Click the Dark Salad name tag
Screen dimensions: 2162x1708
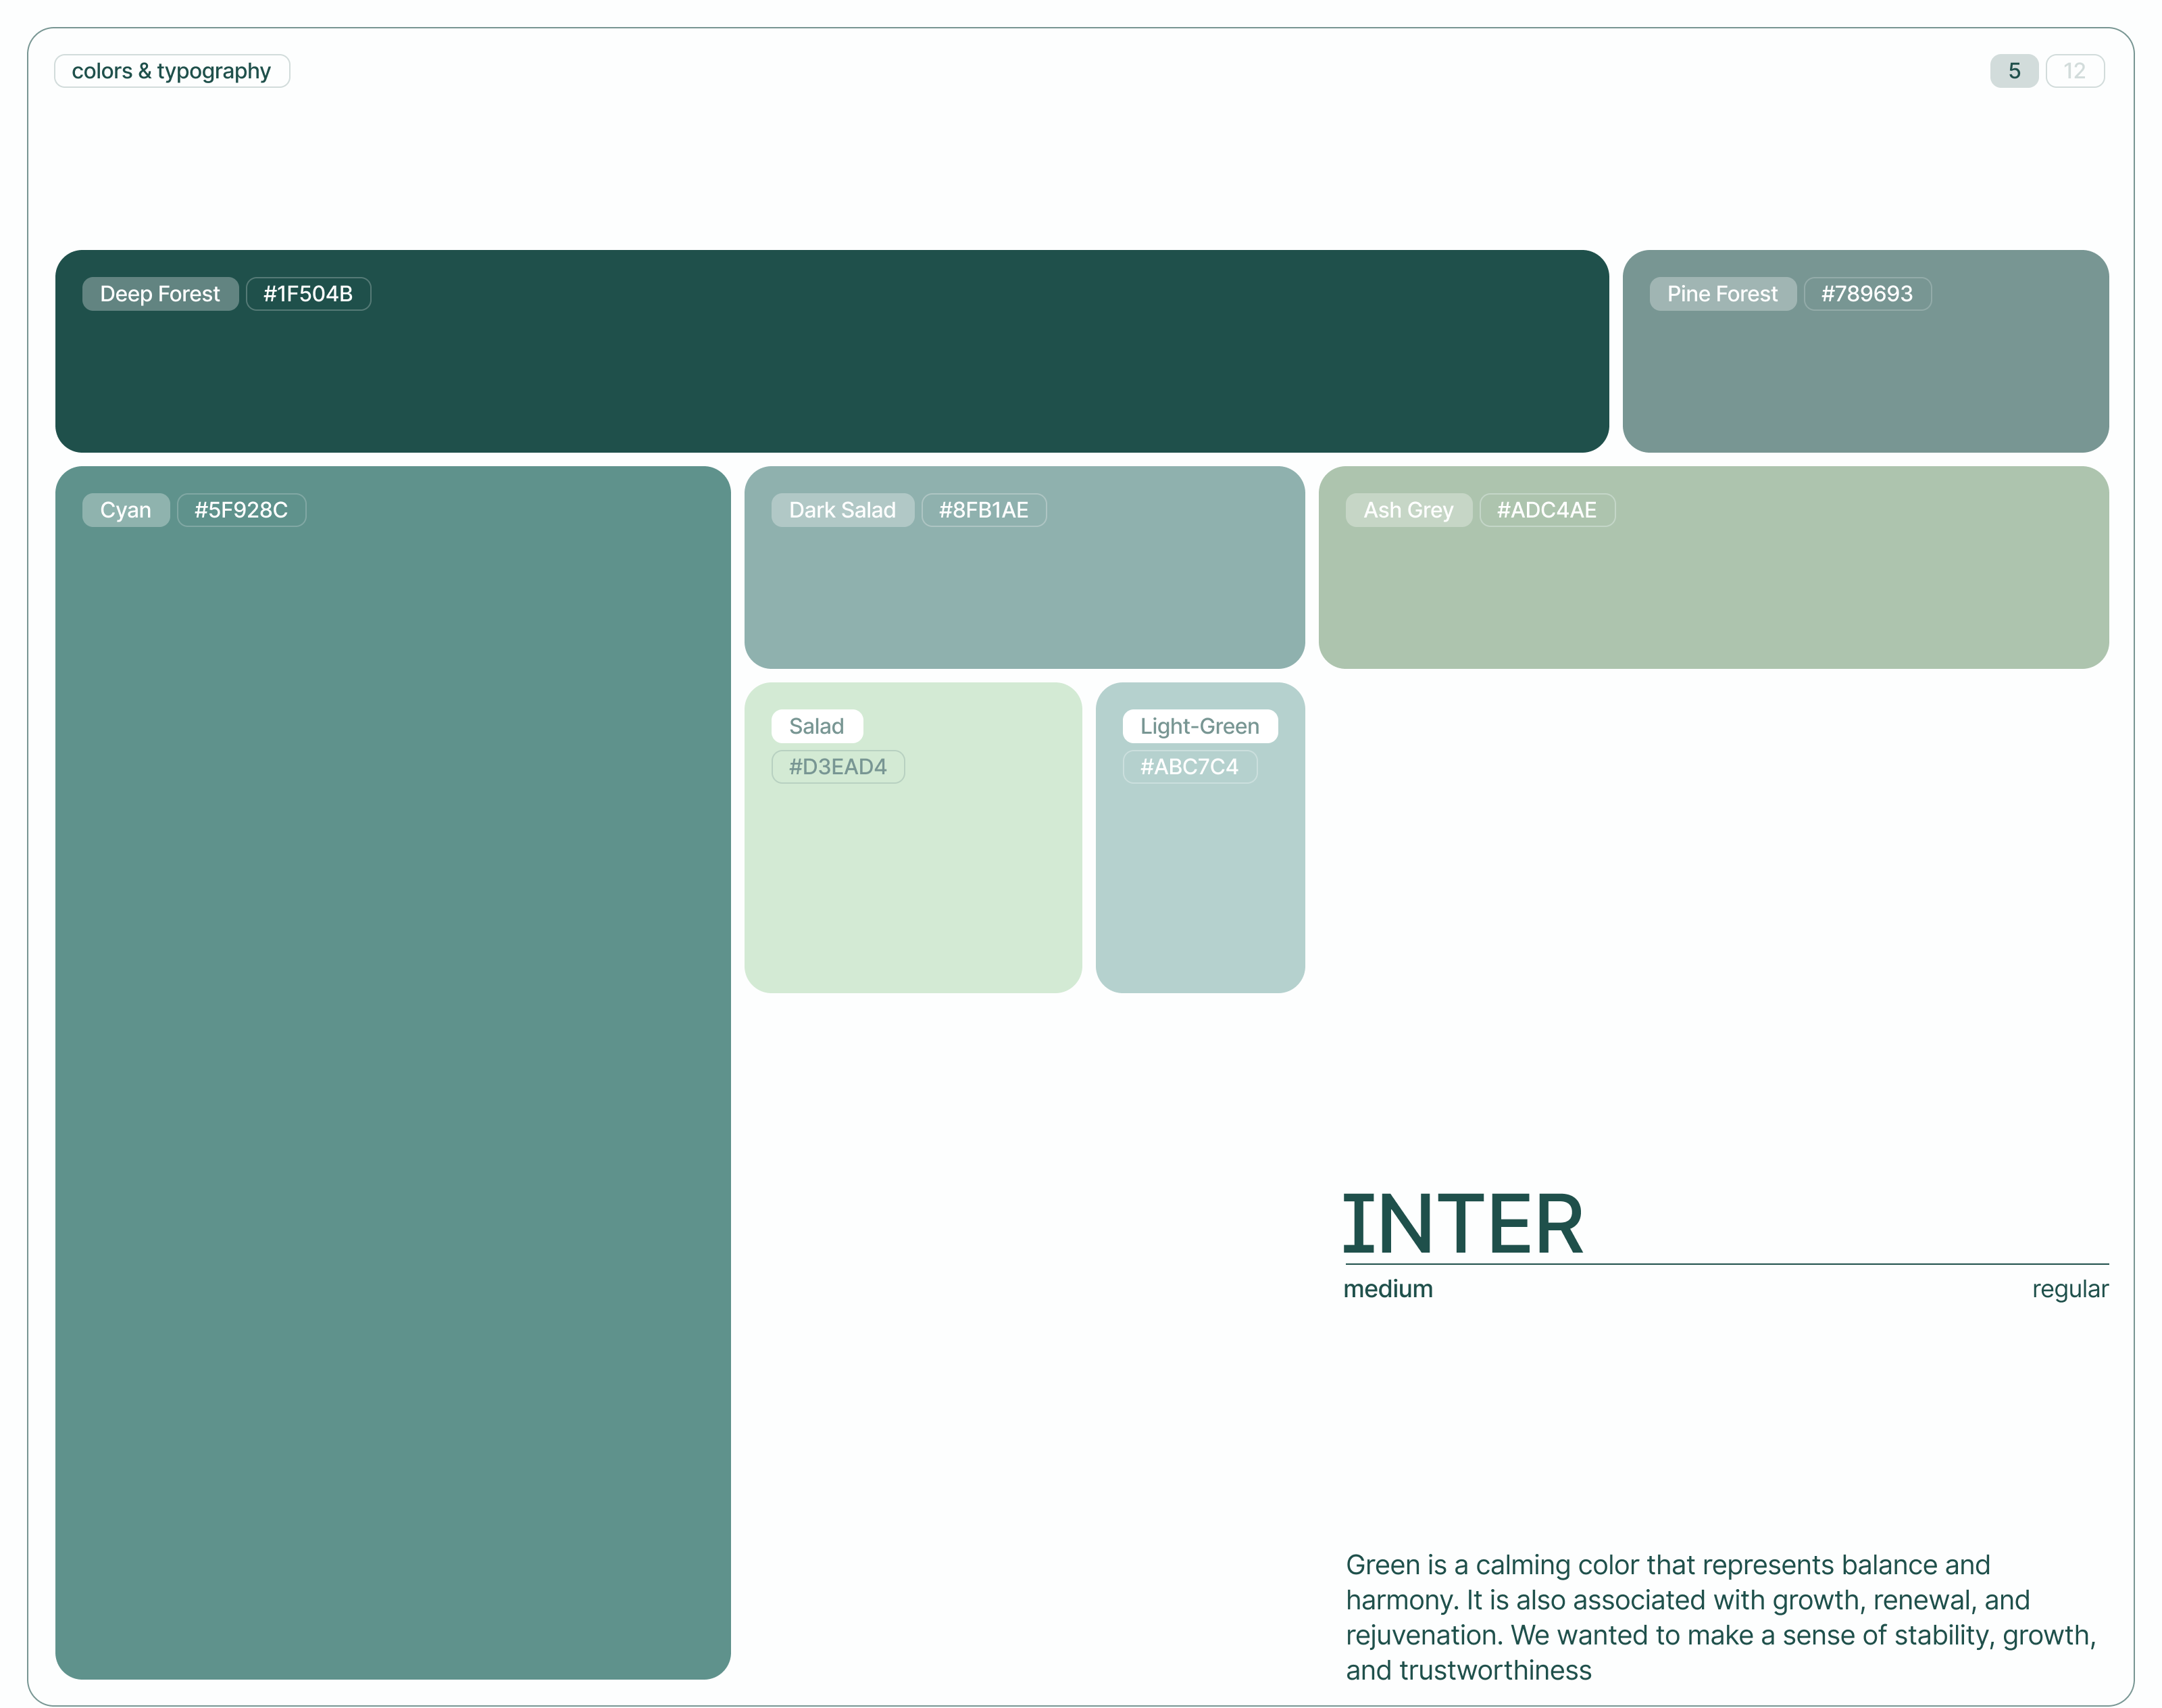[842, 510]
